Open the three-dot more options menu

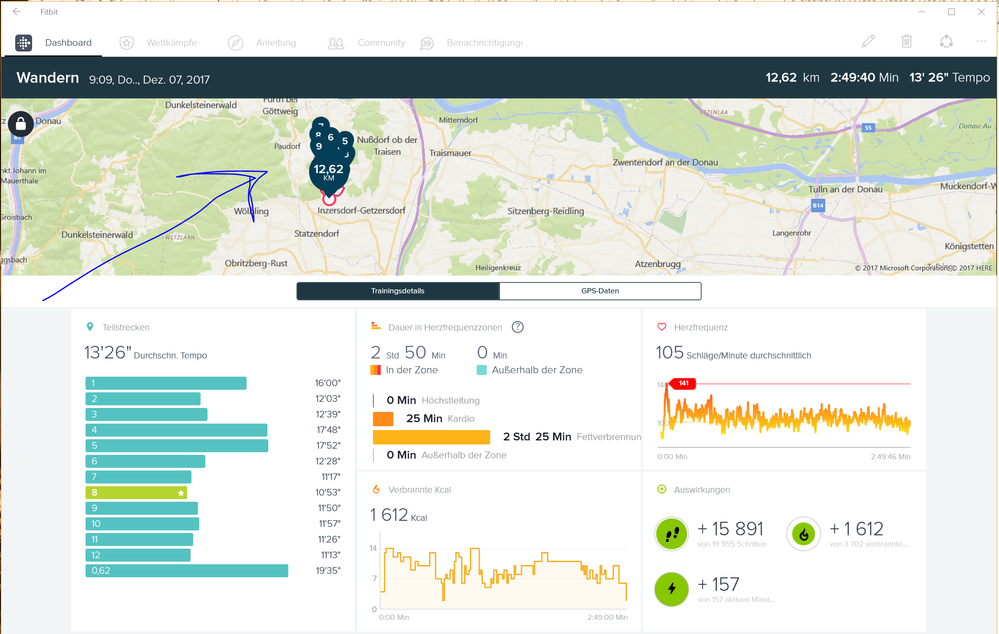tap(981, 42)
